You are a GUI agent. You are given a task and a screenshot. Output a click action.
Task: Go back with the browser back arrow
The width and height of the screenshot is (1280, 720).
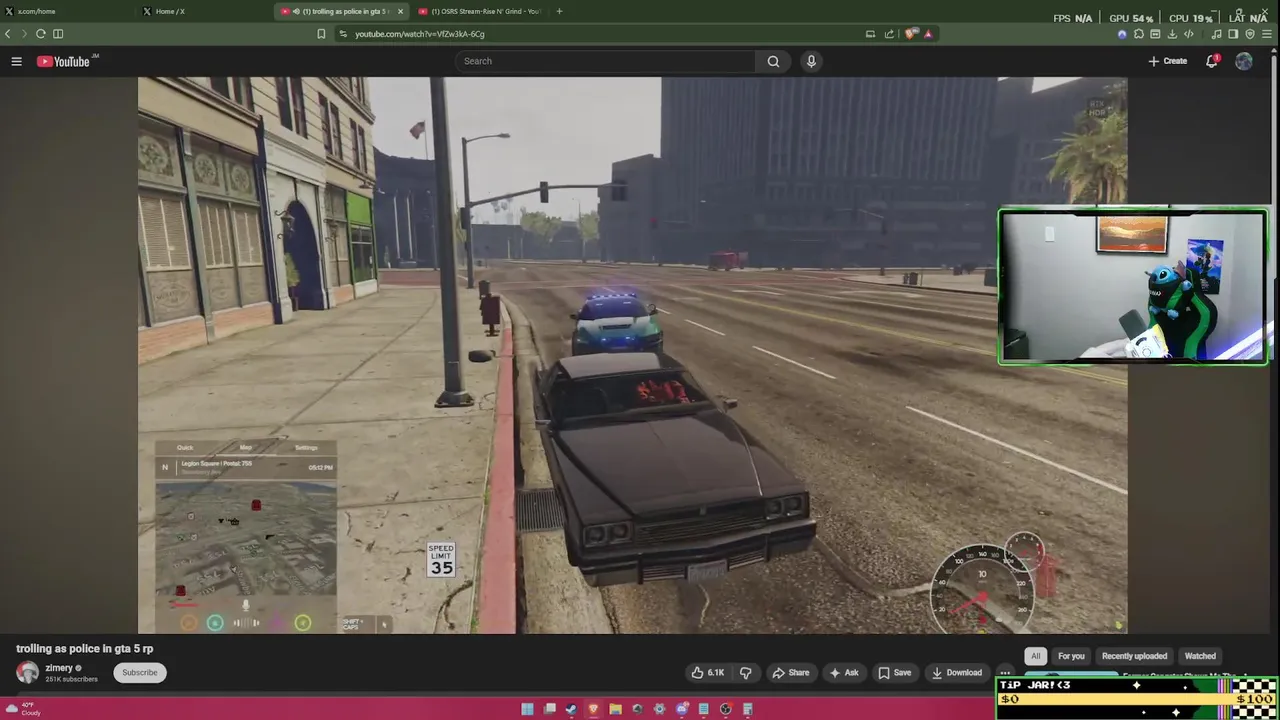point(8,34)
